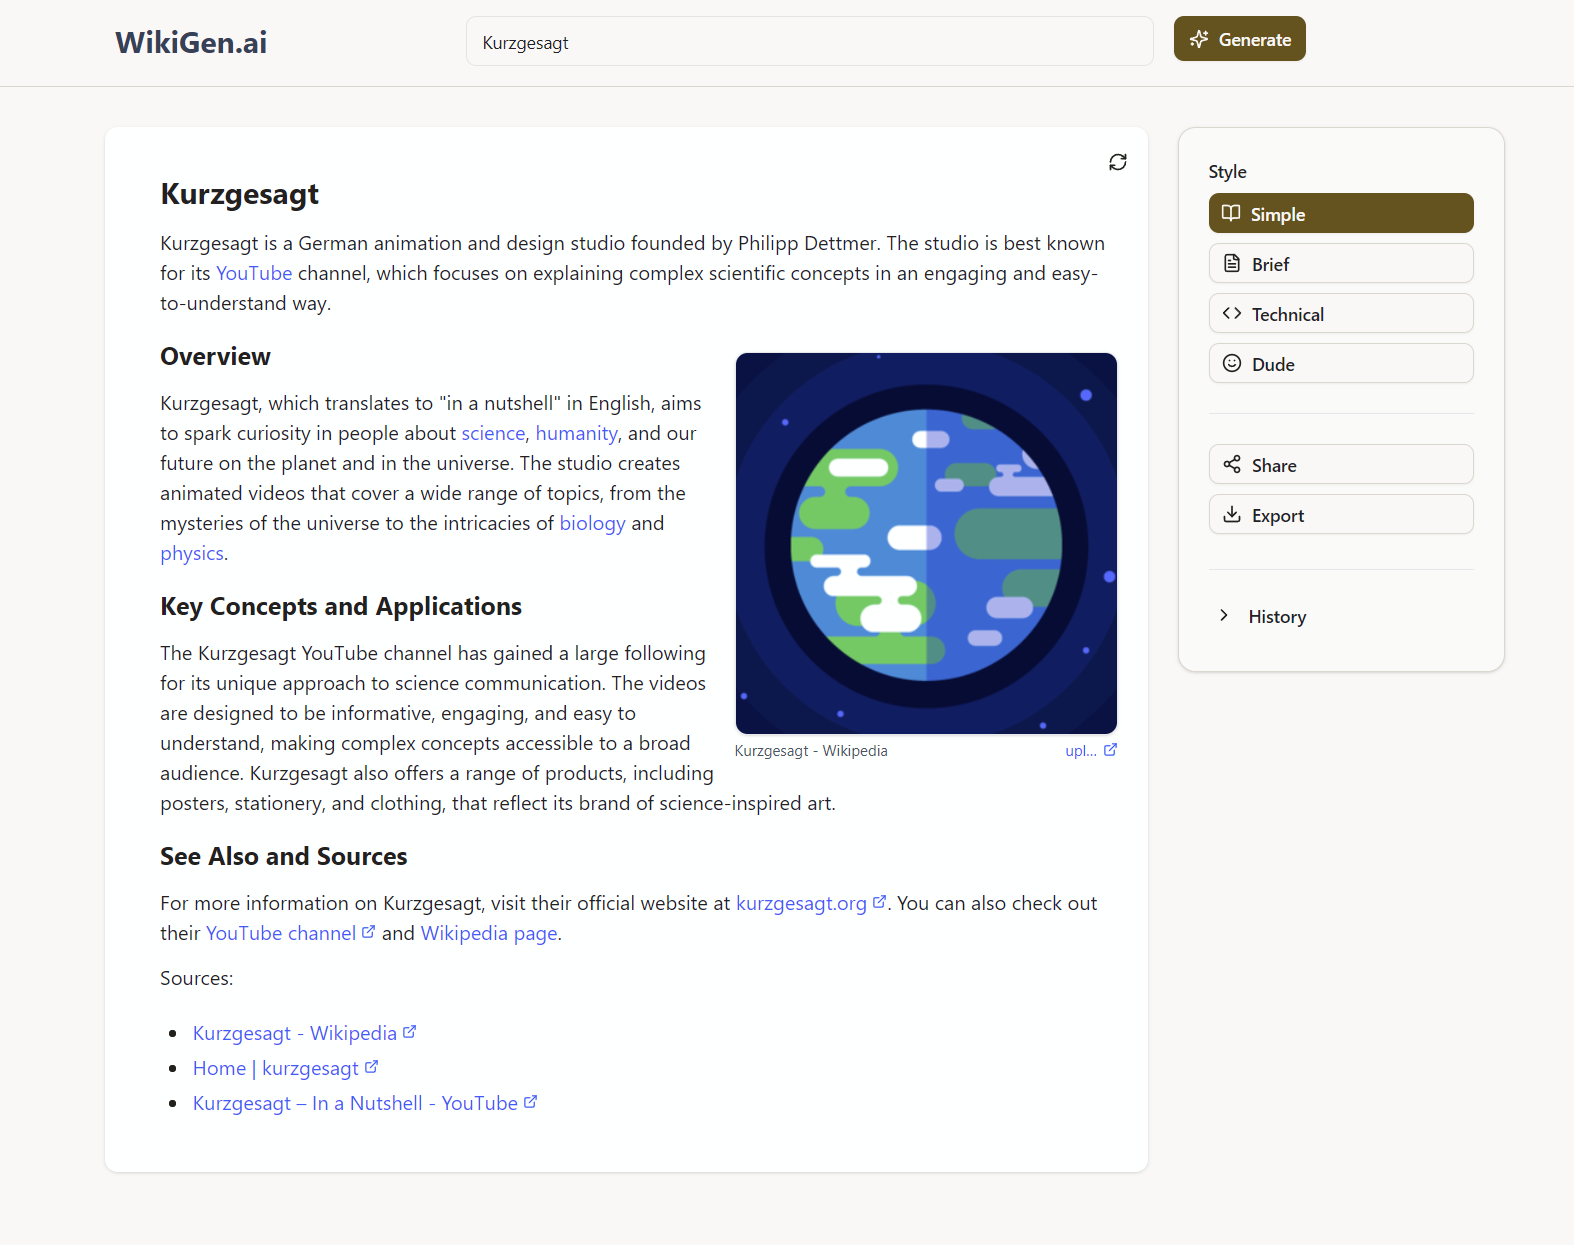Follow the humanity link
The height and width of the screenshot is (1245, 1574).
(577, 433)
